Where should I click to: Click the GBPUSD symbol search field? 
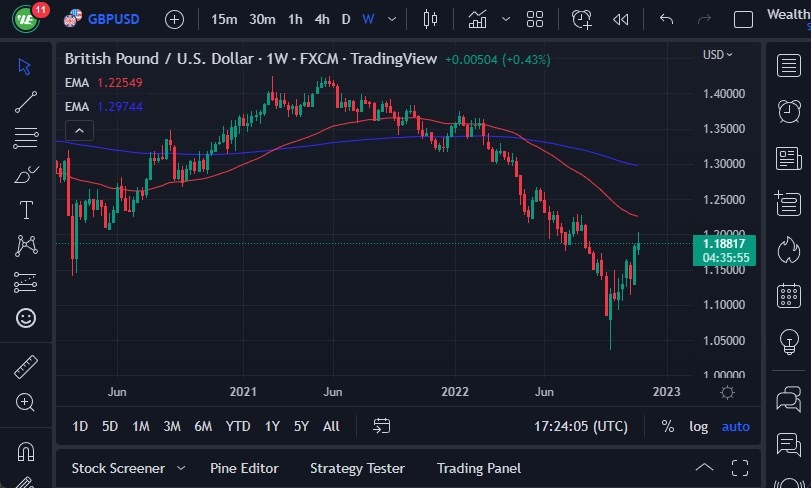(x=114, y=19)
